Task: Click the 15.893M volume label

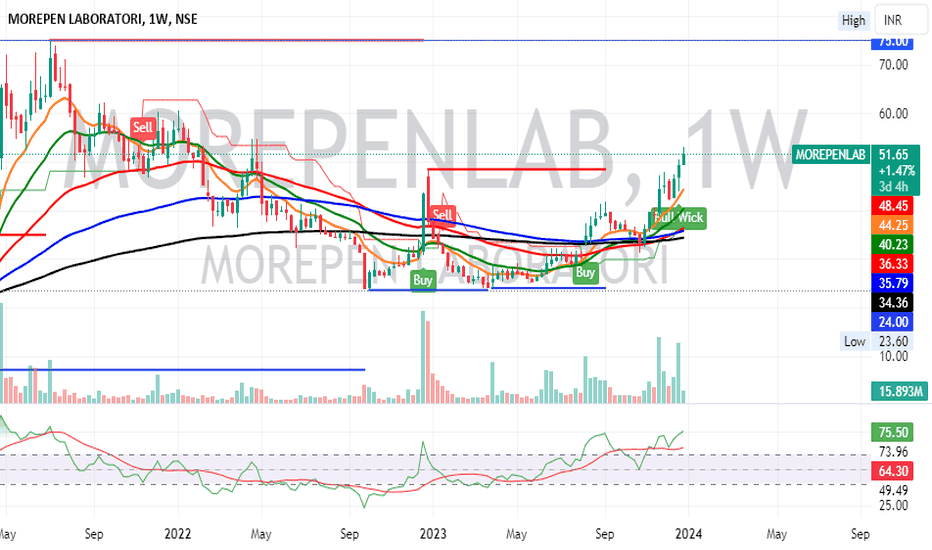Action: (x=900, y=391)
